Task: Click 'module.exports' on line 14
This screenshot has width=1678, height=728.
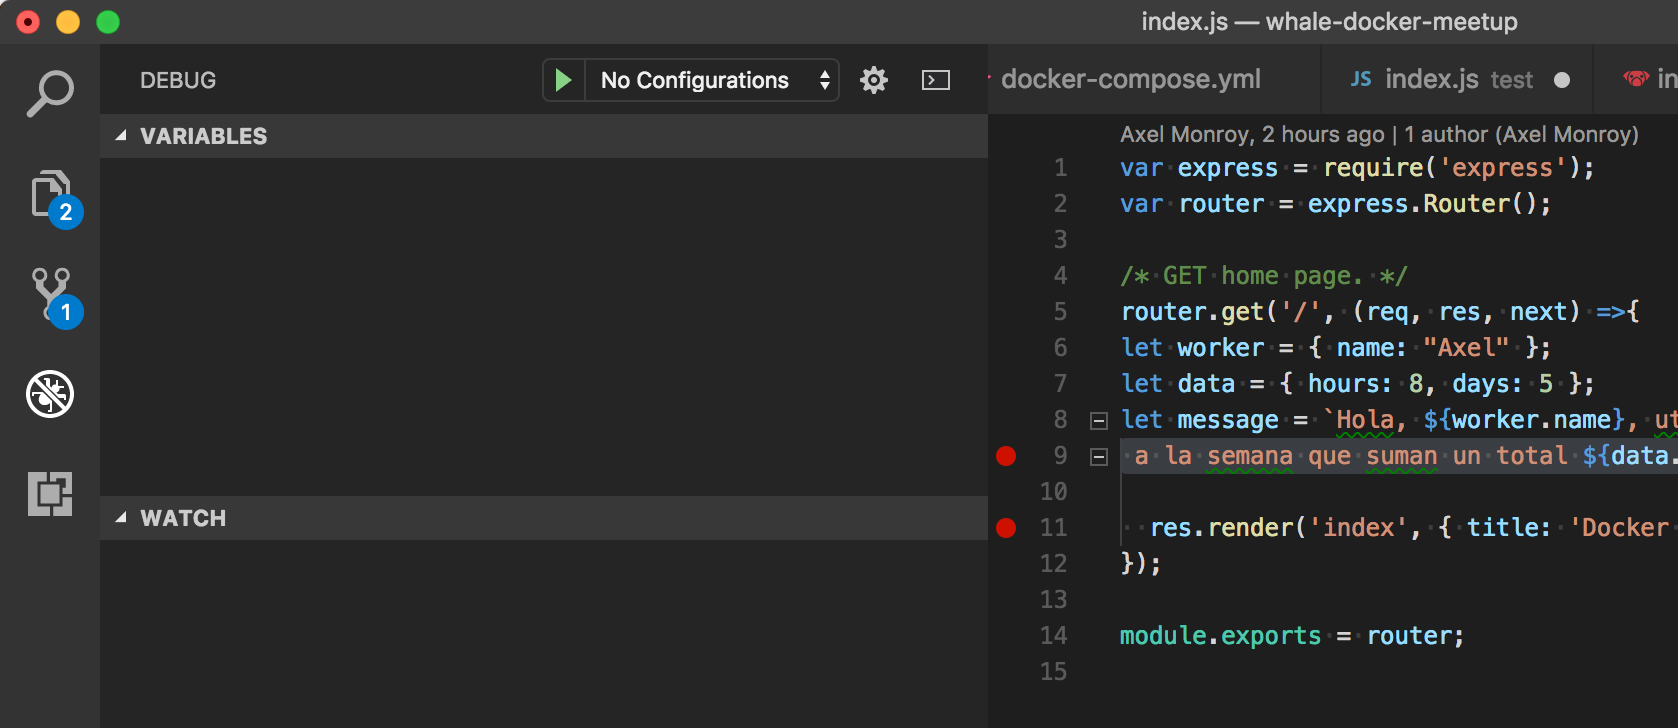Action: coord(1220,636)
